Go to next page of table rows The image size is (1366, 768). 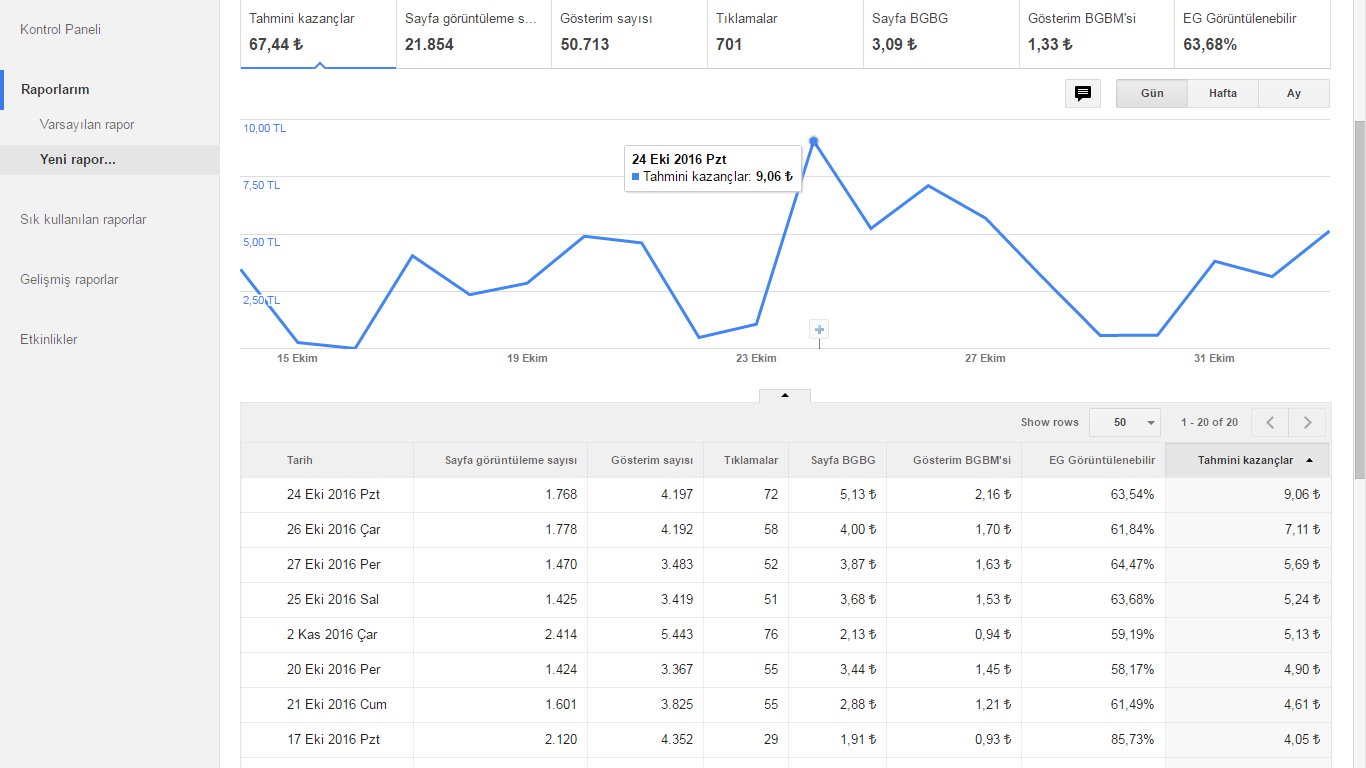[x=1307, y=422]
